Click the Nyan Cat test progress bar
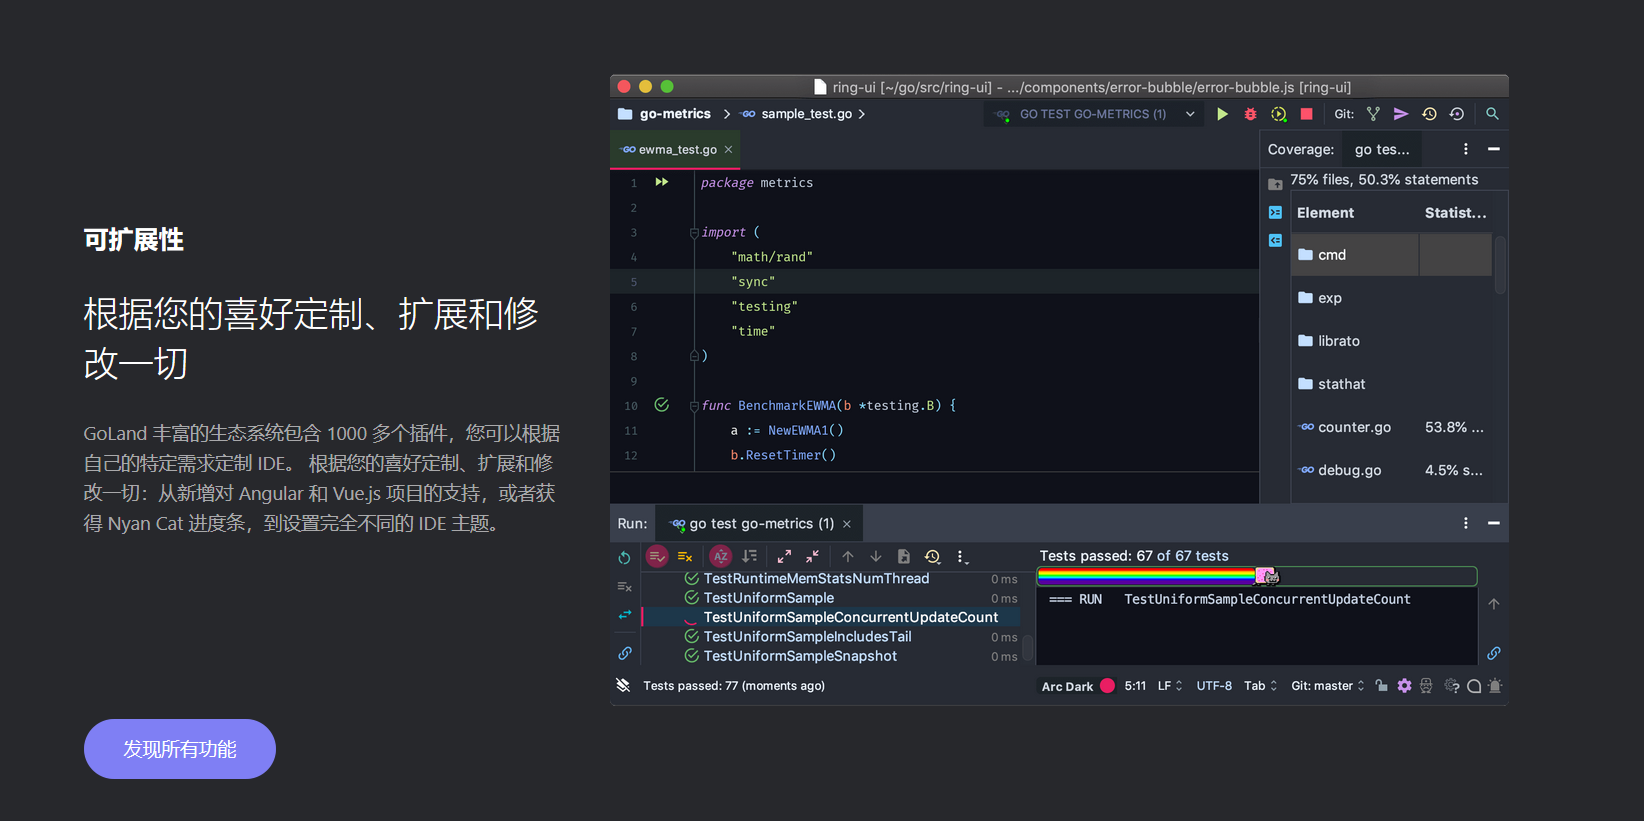 (1257, 576)
